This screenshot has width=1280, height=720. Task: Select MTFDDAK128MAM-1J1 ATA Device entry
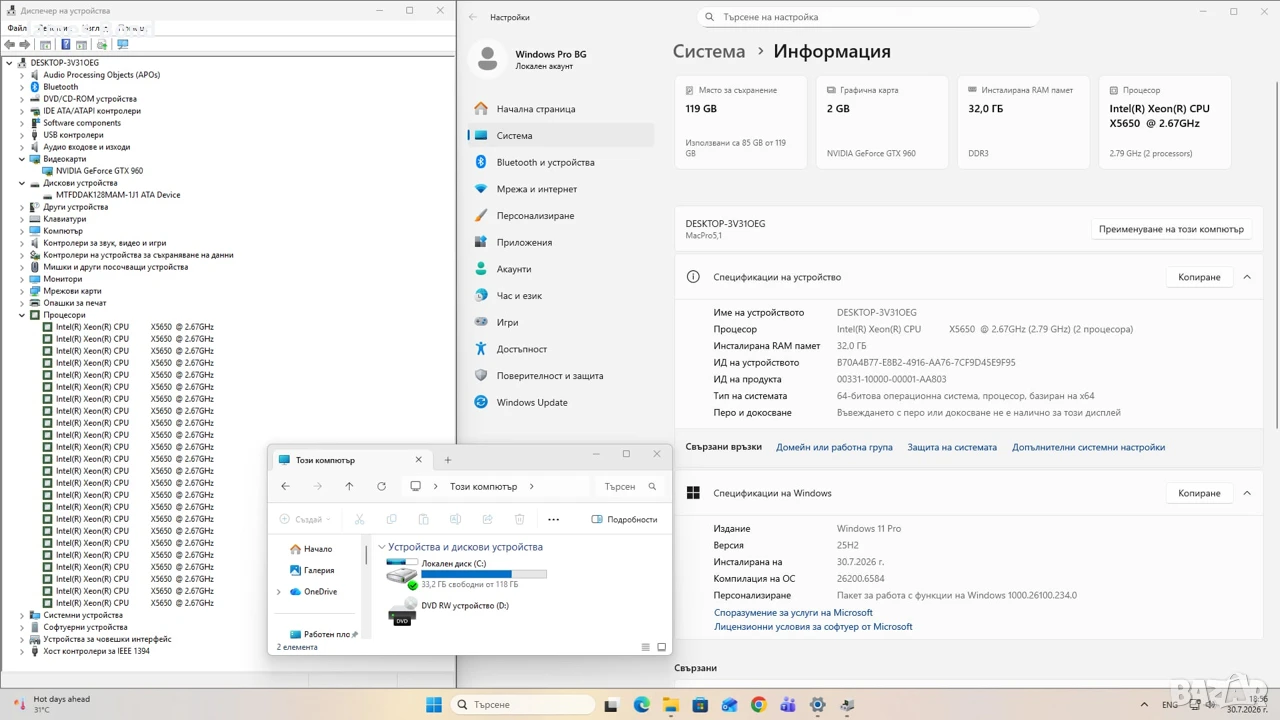point(118,195)
